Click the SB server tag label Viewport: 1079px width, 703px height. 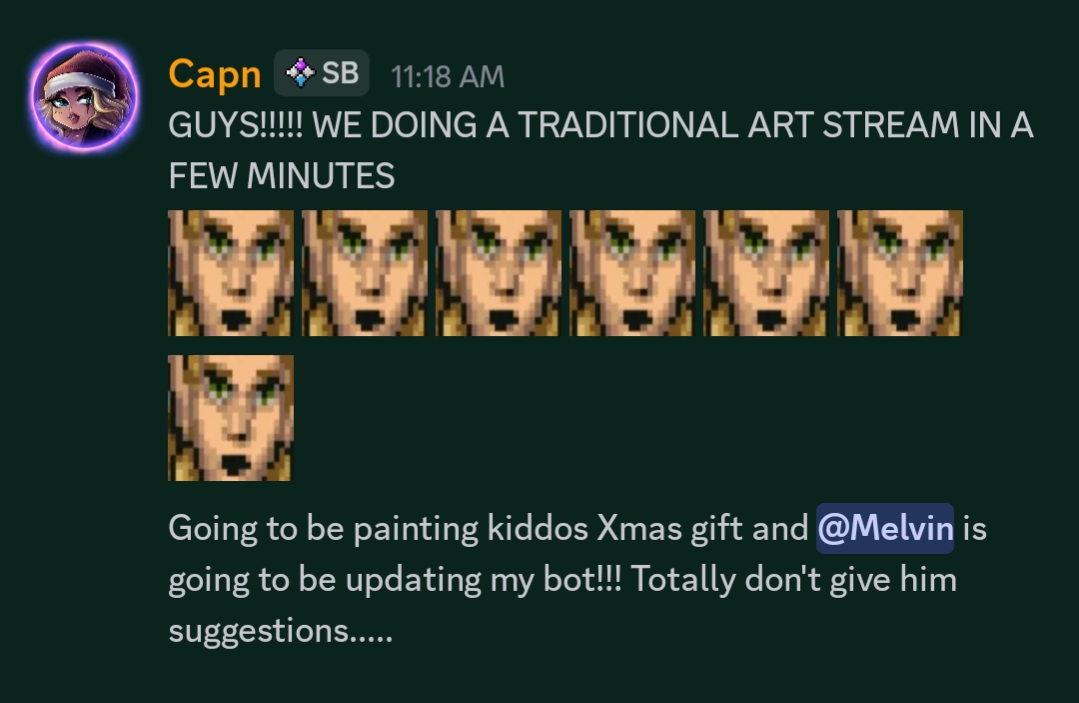(x=340, y=73)
